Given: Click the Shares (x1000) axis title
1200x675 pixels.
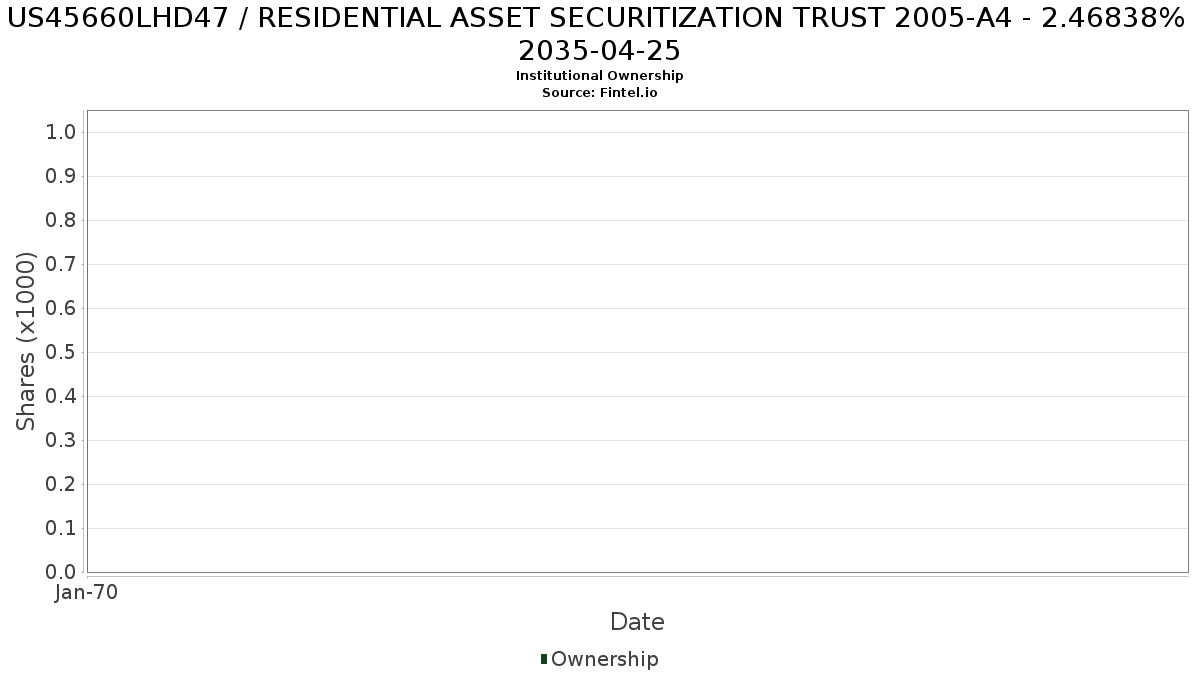Looking at the screenshot, I should 26,342.
